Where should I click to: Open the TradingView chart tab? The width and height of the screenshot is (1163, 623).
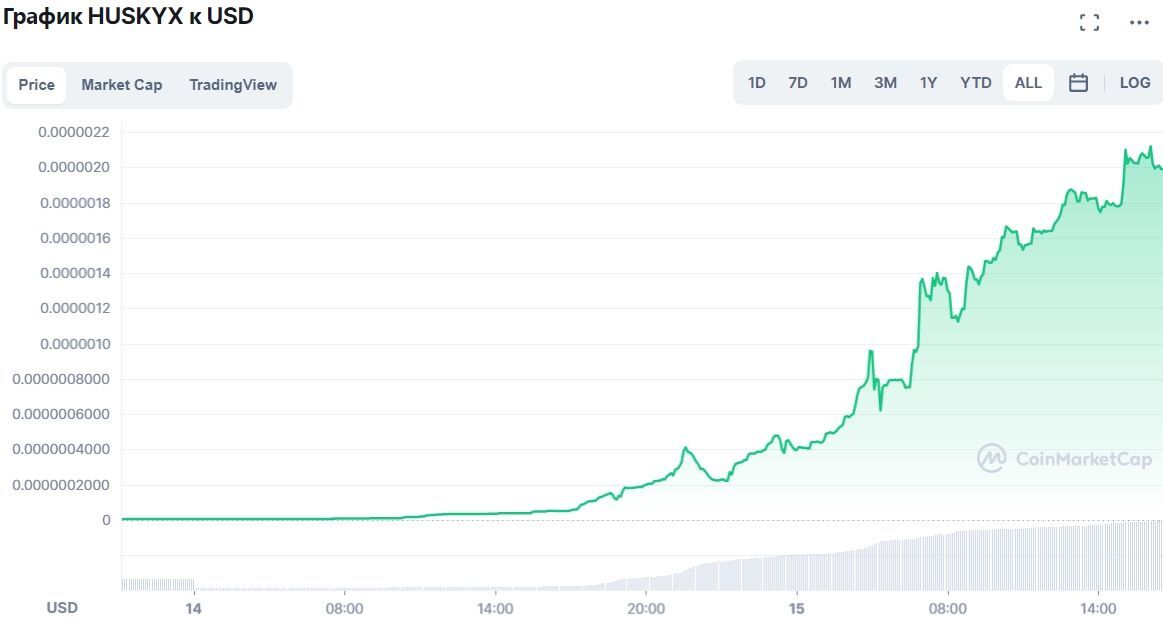pos(233,84)
